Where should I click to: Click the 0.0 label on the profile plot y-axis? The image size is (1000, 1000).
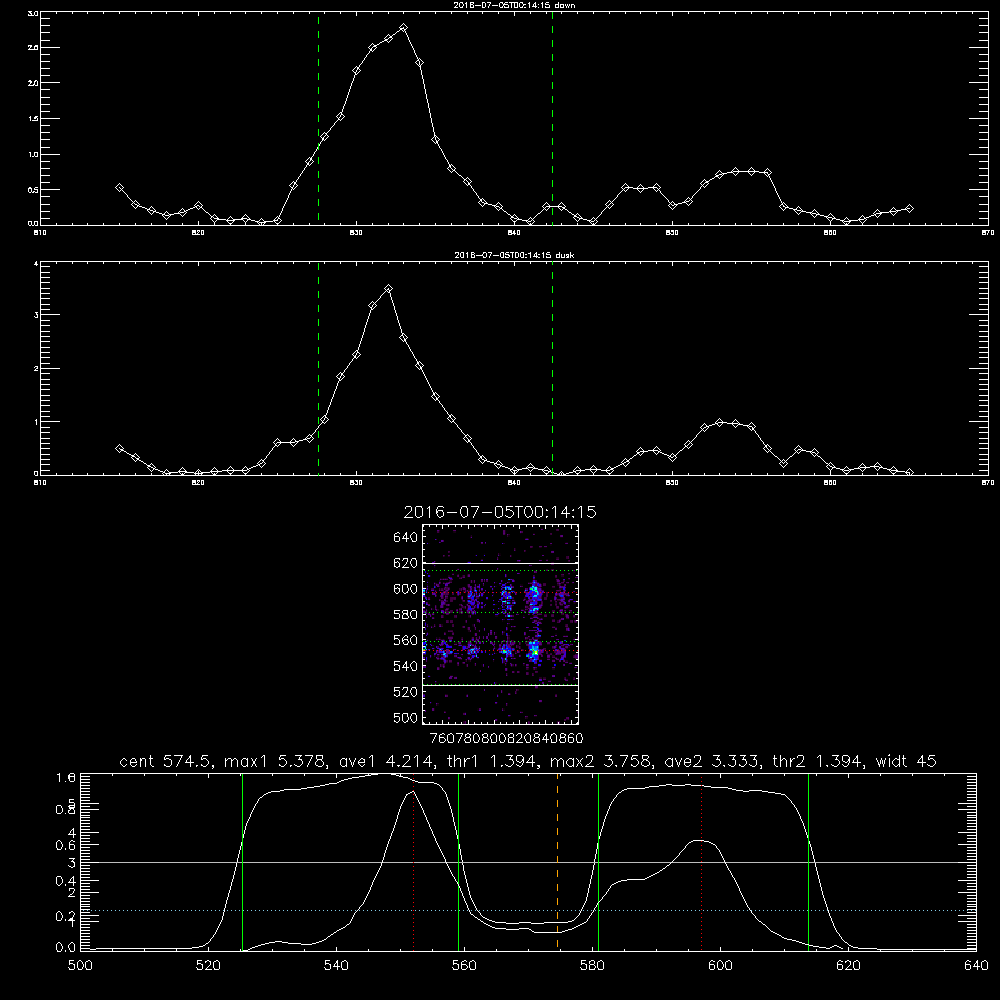coord(66,947)
